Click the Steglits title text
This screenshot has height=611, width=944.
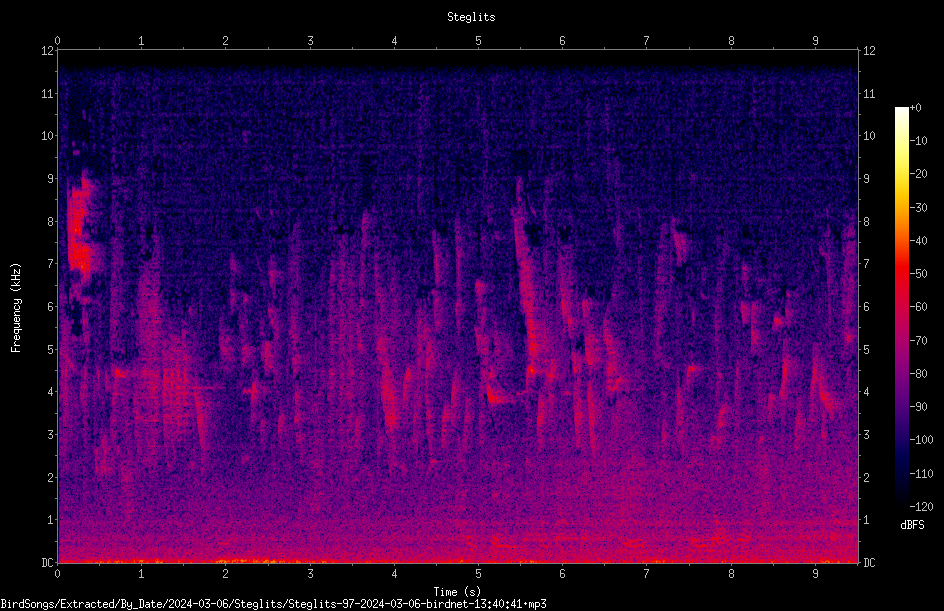point(471,17)
